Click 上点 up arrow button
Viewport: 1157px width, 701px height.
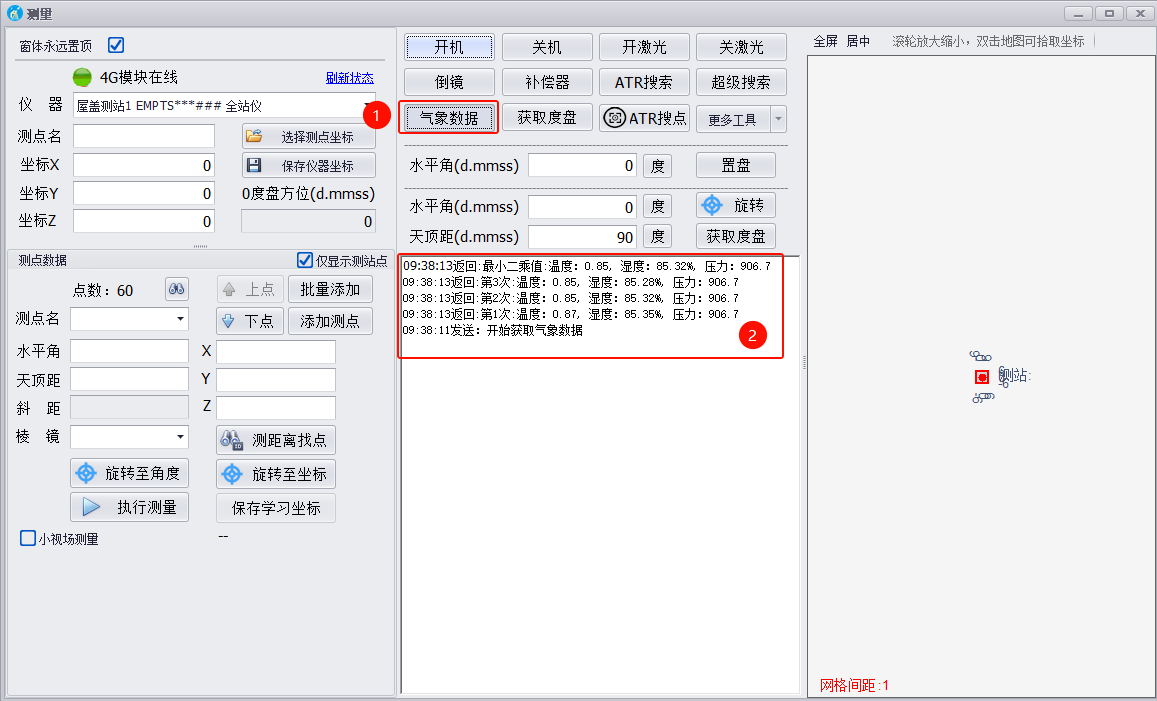pyautogui.click(x=250, y=290)
